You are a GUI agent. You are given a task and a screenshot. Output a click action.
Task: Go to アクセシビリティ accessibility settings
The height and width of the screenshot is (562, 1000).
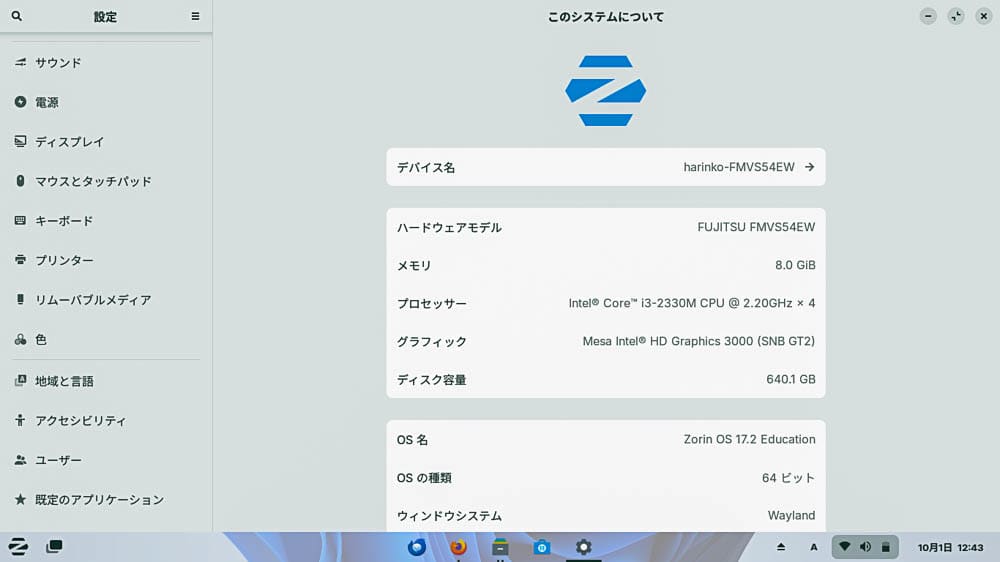[x=80, y=421]
